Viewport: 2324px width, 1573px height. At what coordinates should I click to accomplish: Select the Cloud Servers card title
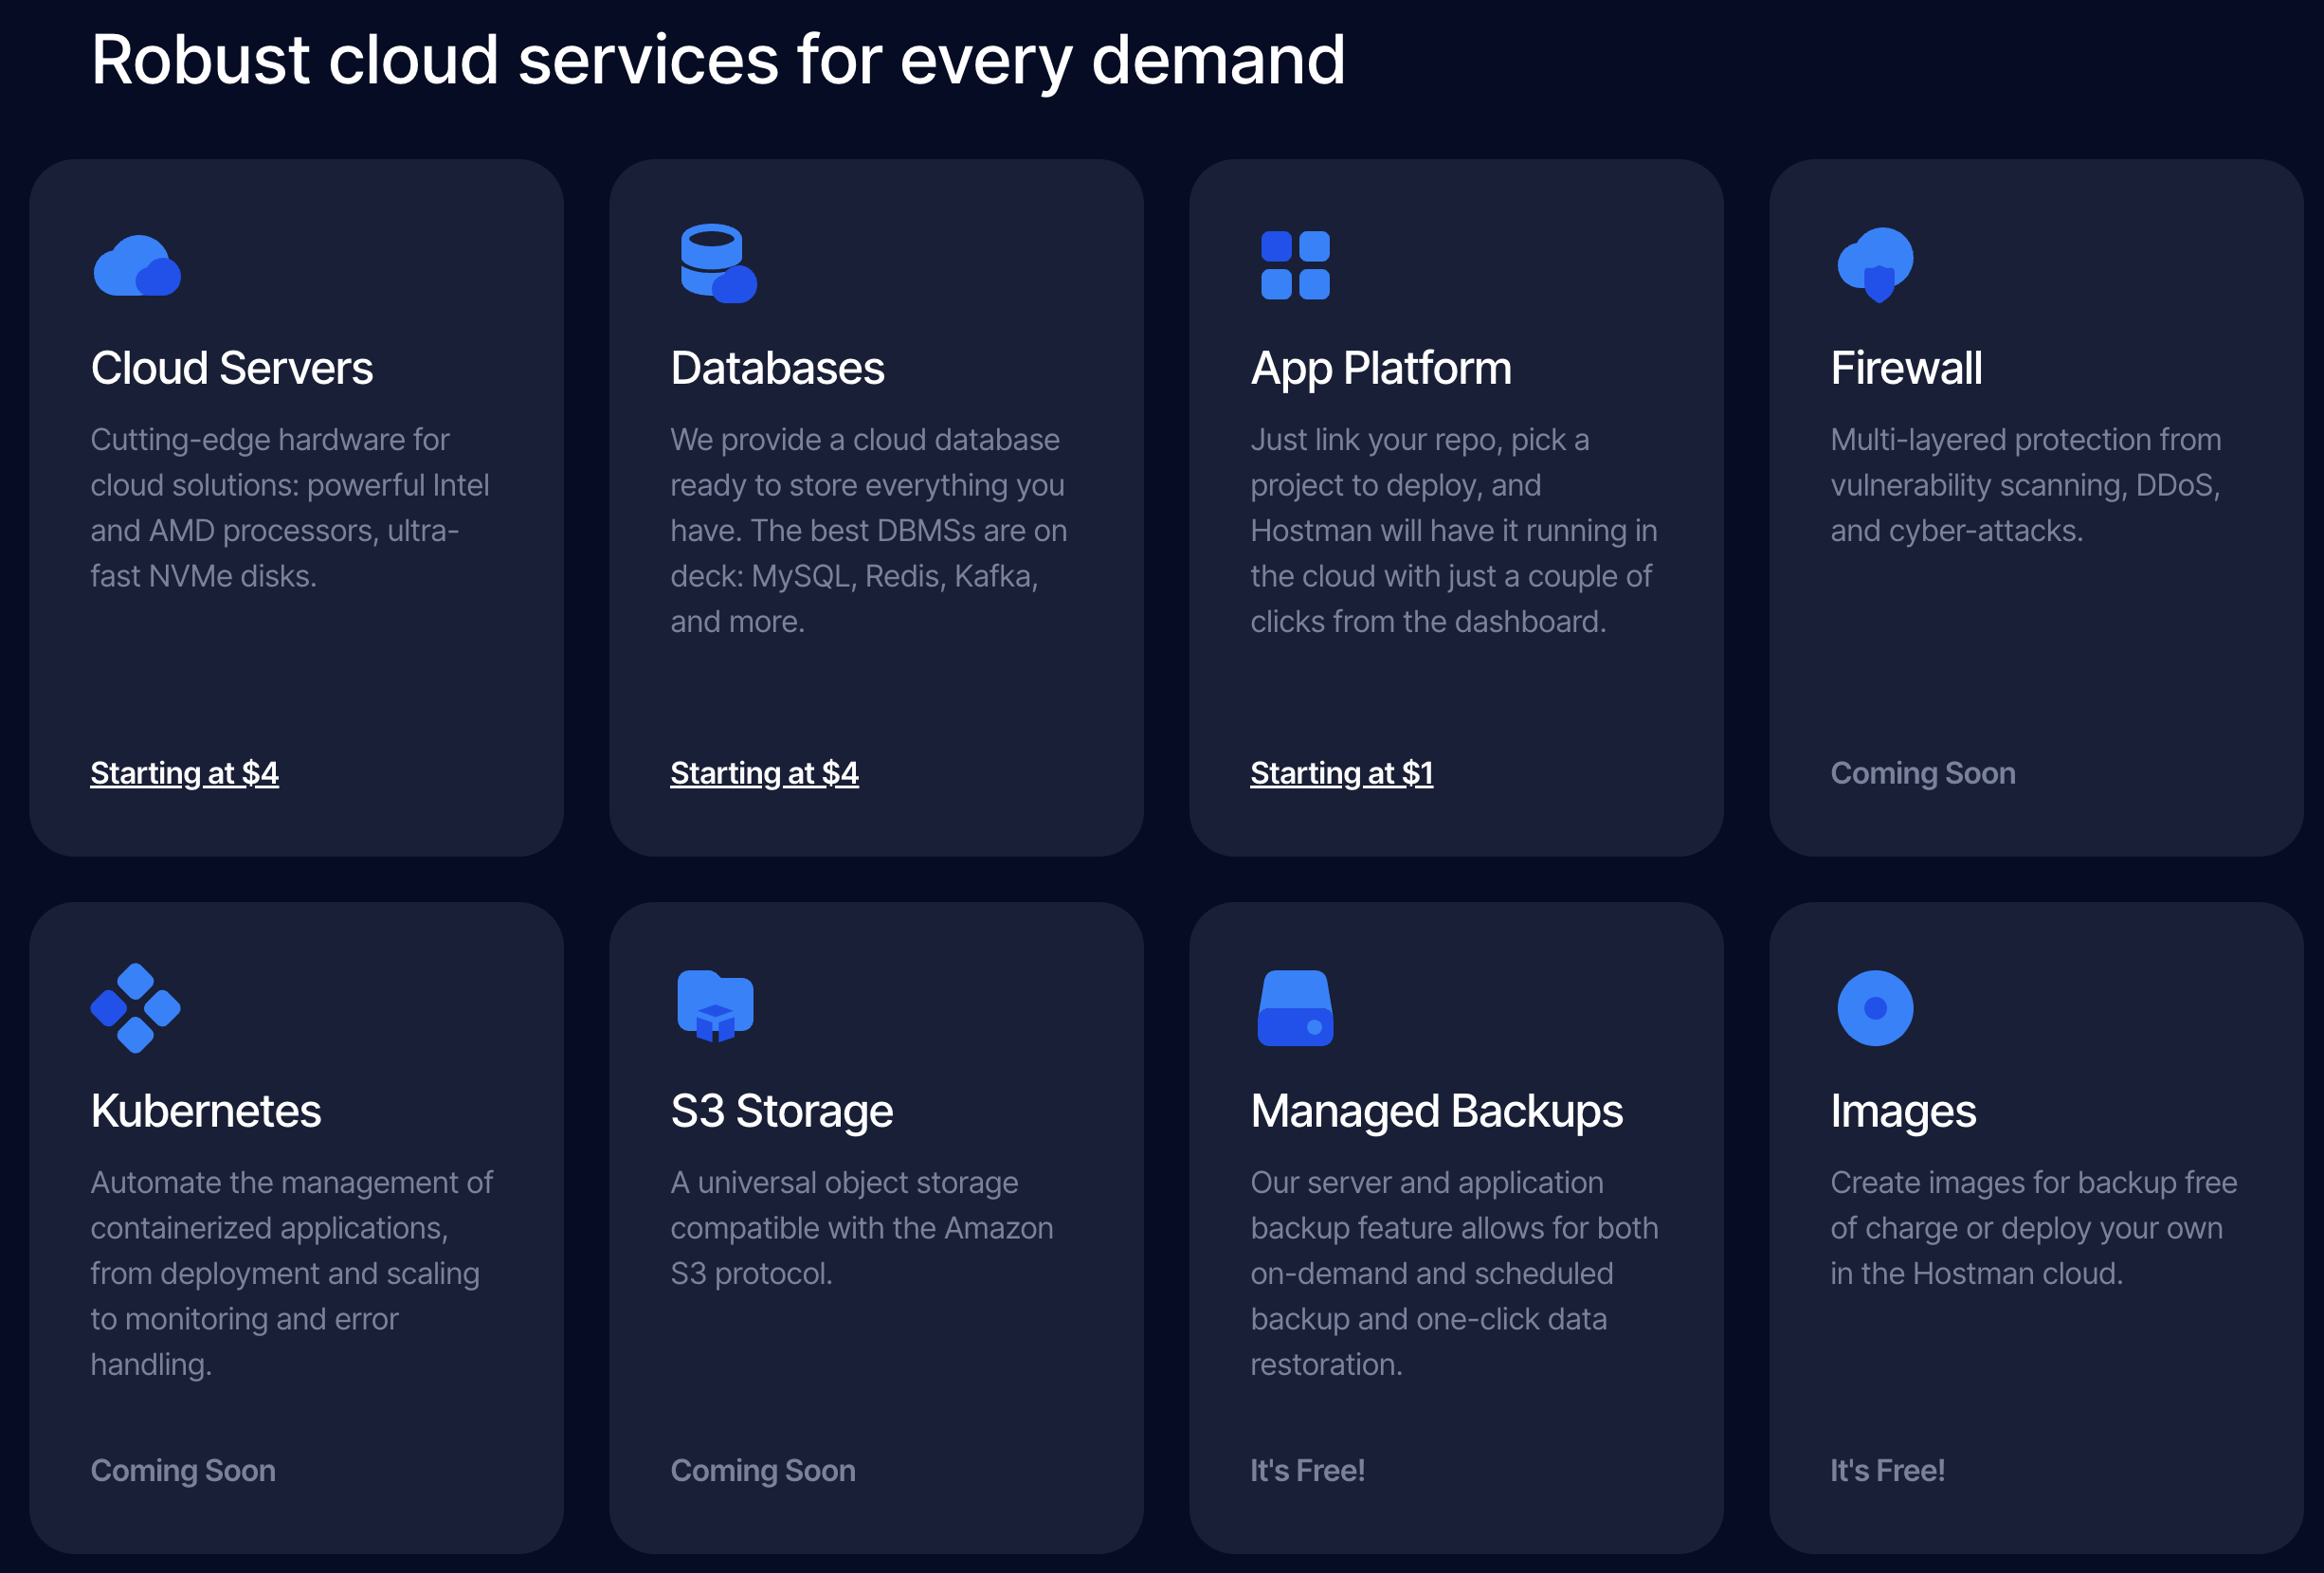(231, 368)
